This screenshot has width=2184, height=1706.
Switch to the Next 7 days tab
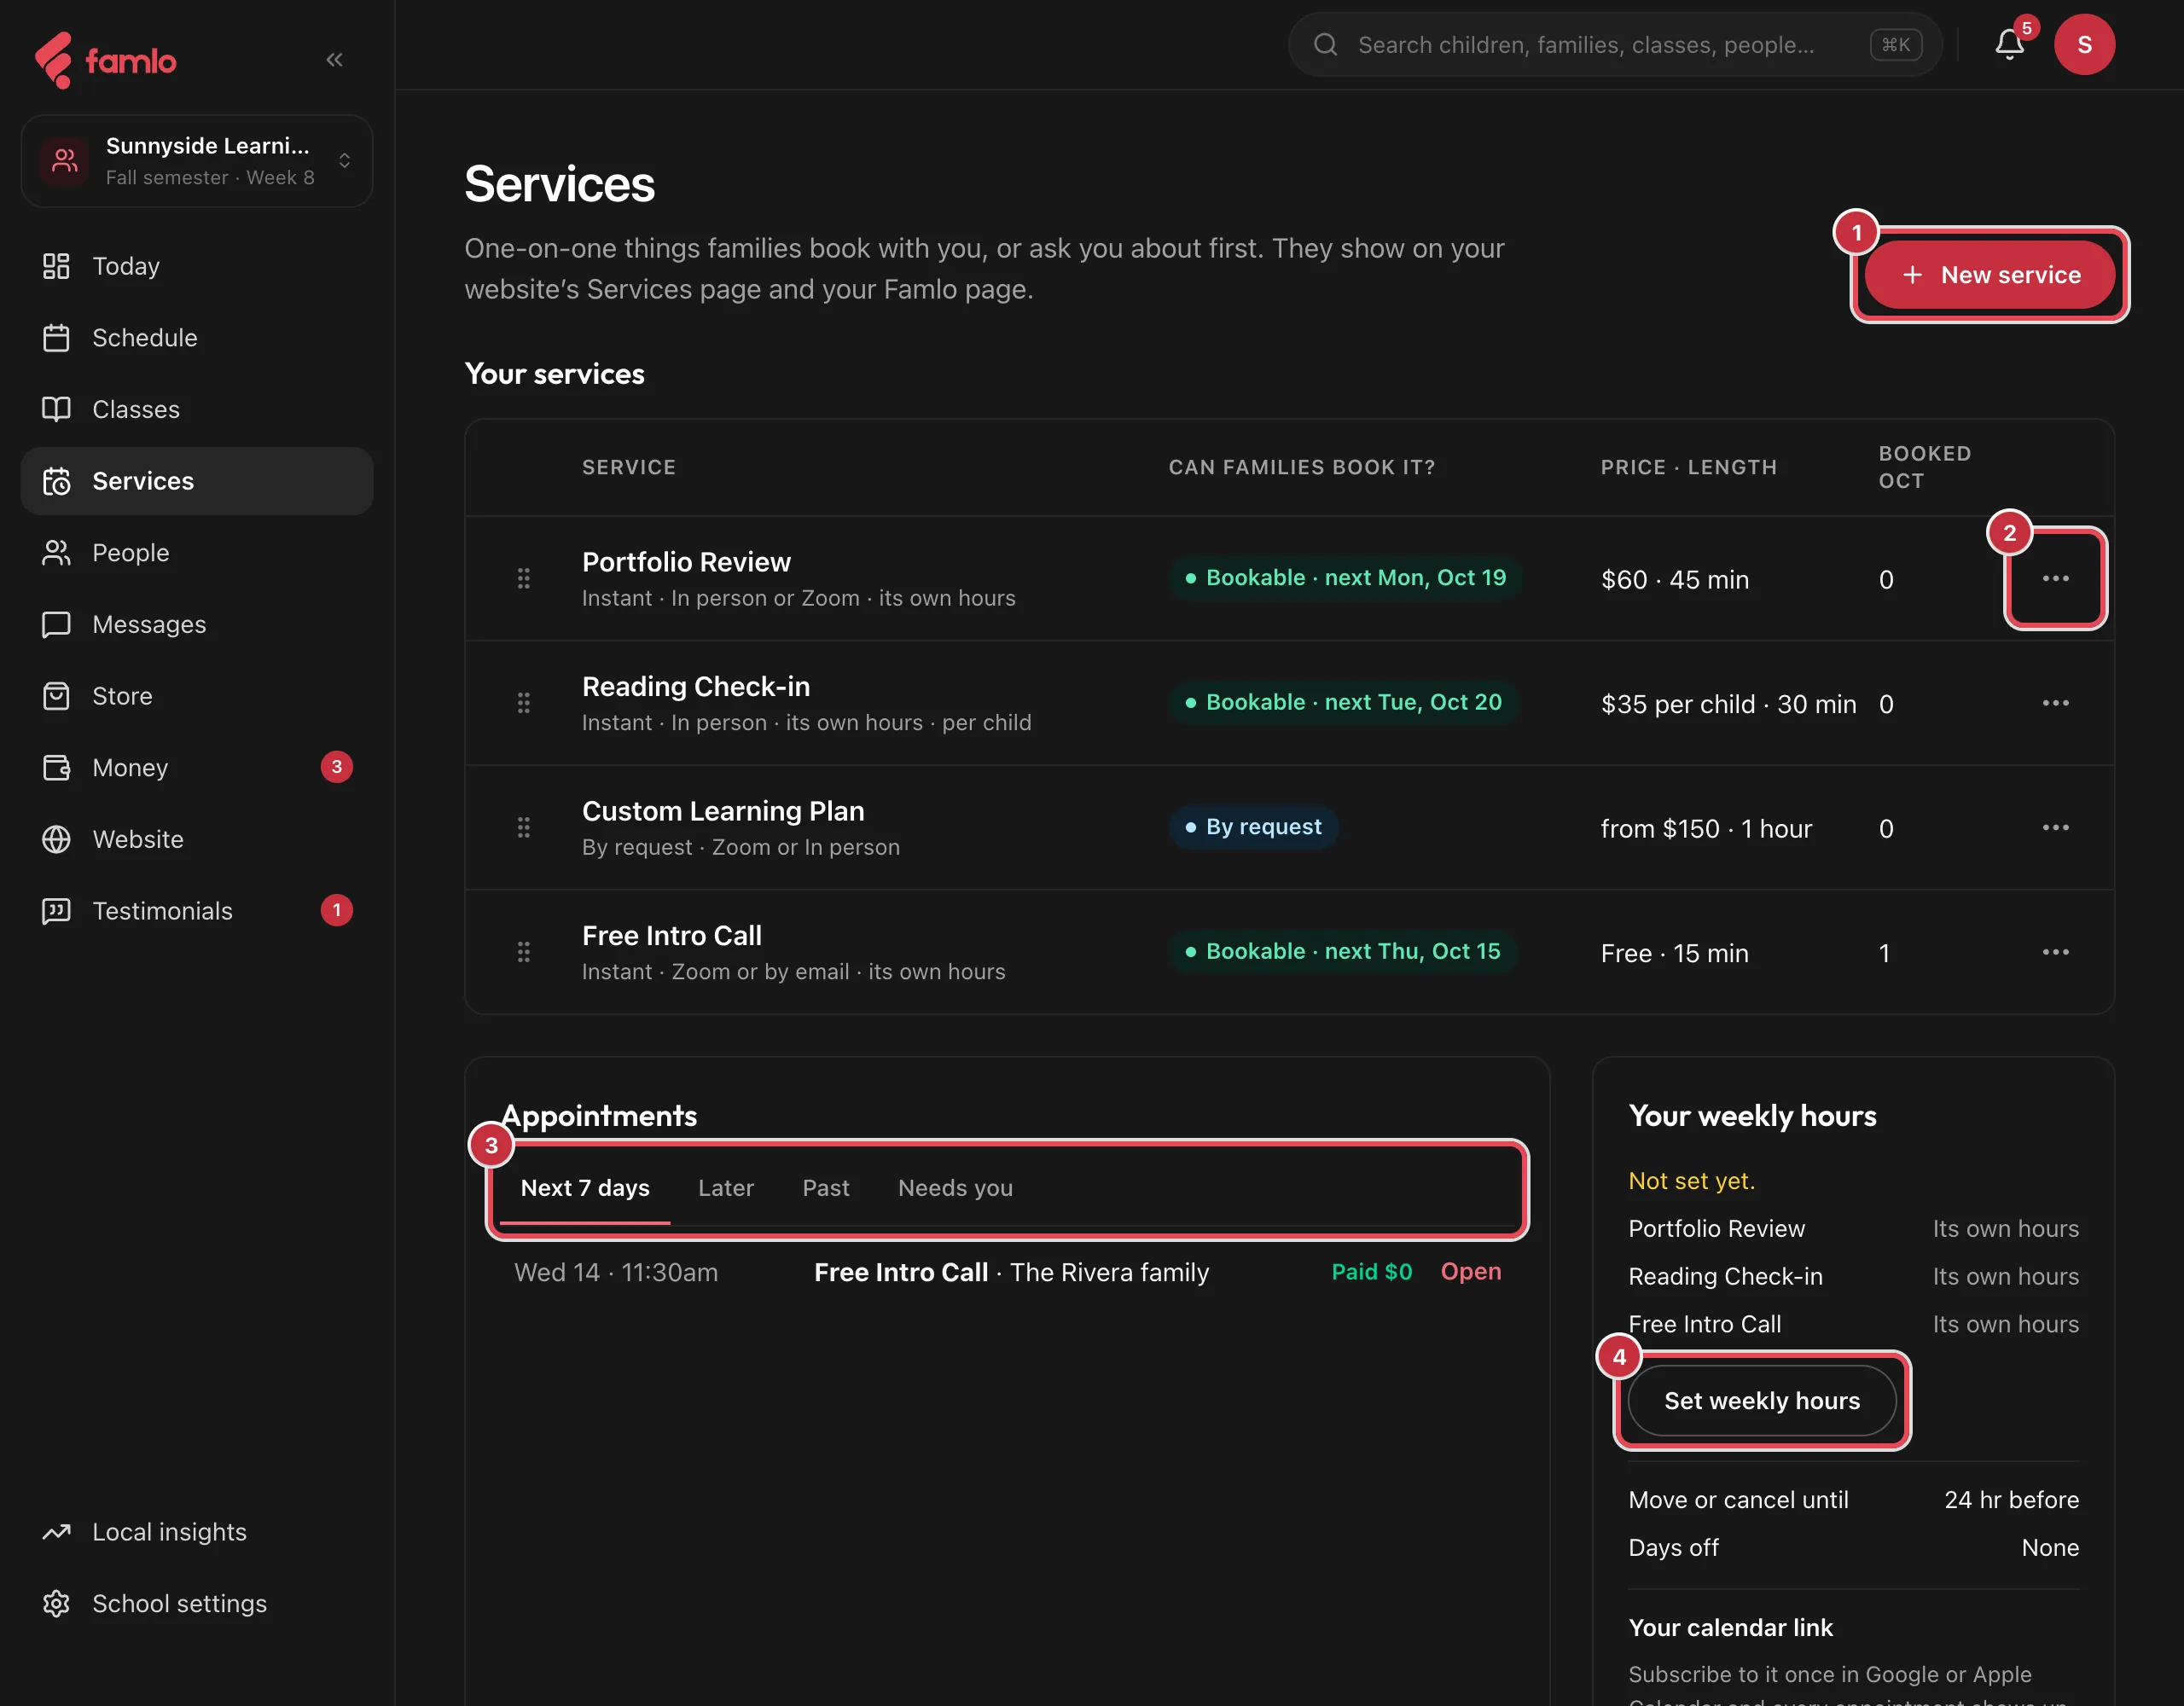[x=585, y=1188]
